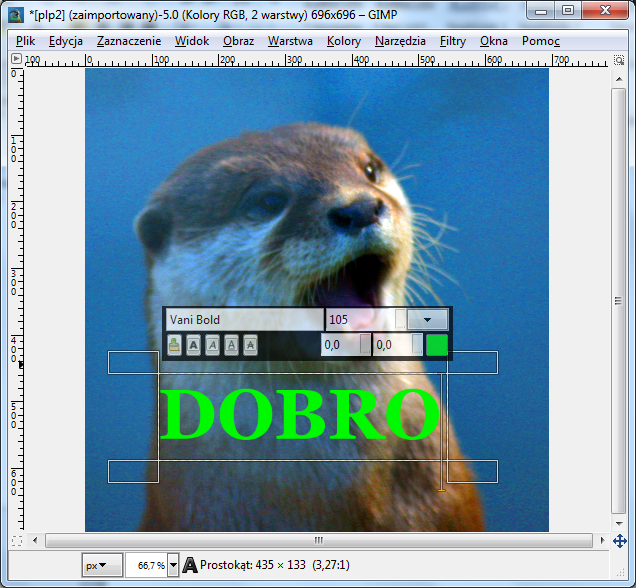
Task: Click the DOBRO text on canvas
Action: (300, 414)
